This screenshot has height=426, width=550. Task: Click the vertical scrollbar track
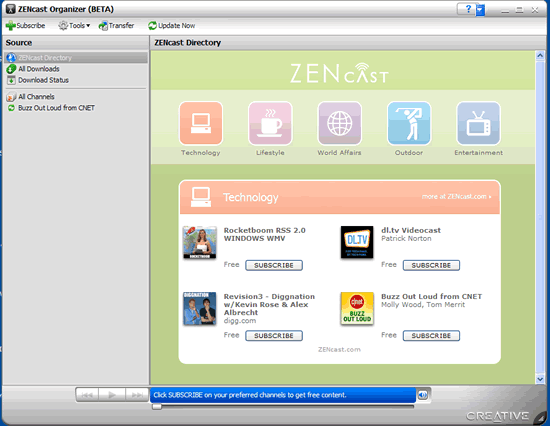540,217
